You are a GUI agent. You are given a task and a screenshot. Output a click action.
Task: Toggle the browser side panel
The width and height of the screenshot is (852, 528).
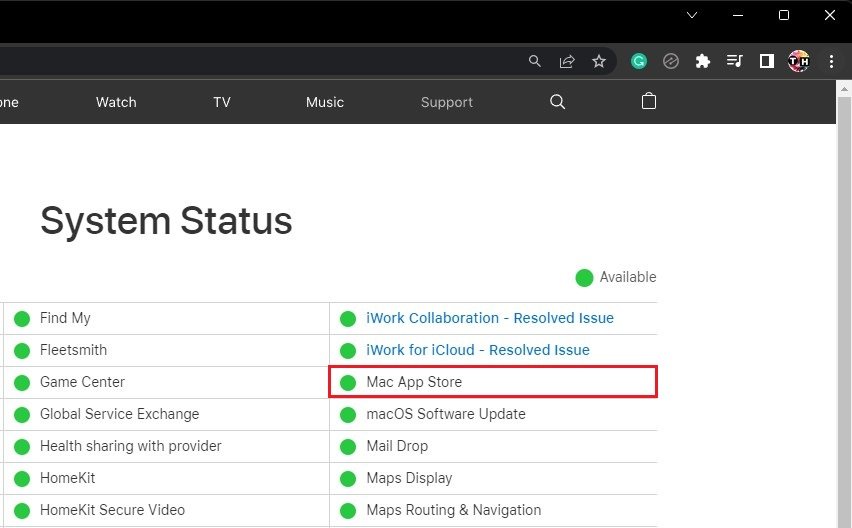pyautogui.click(x=767, y=61)
